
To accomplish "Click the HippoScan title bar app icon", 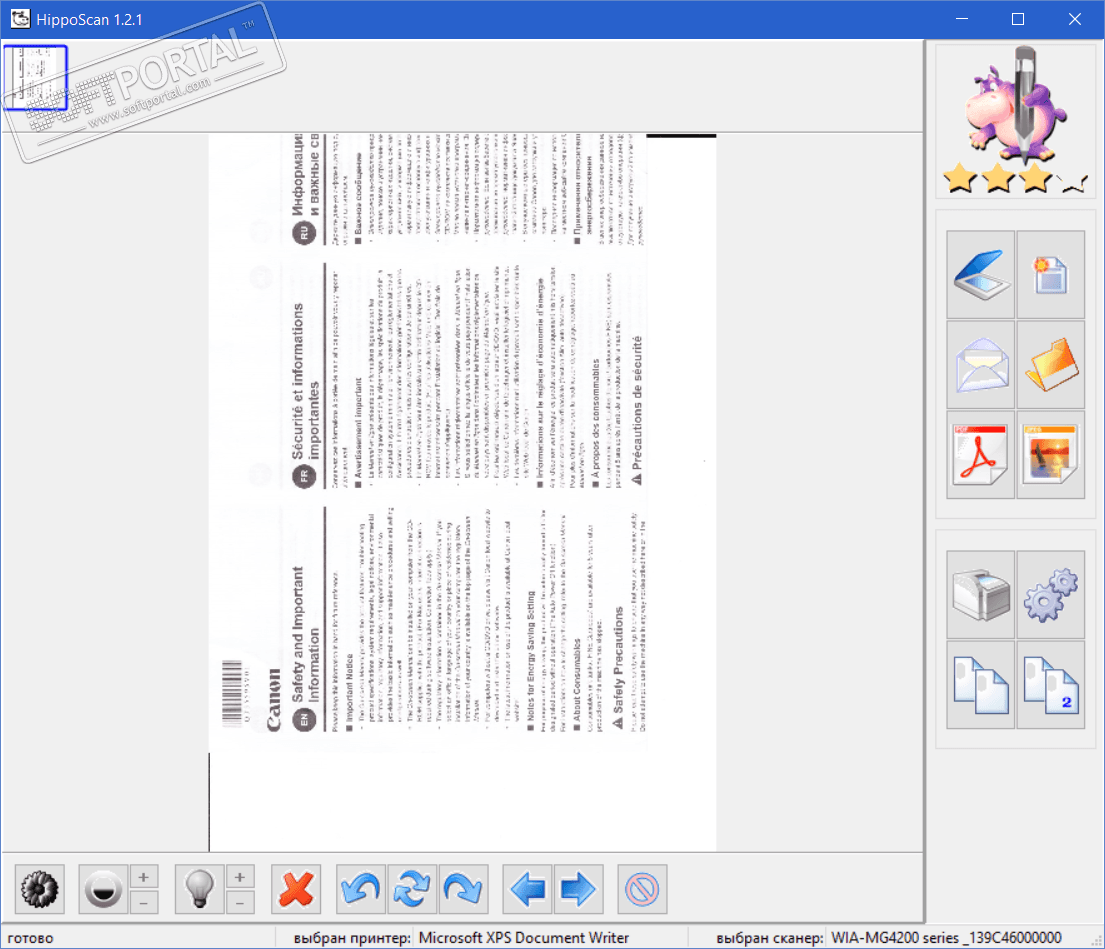I will [20, 19].
